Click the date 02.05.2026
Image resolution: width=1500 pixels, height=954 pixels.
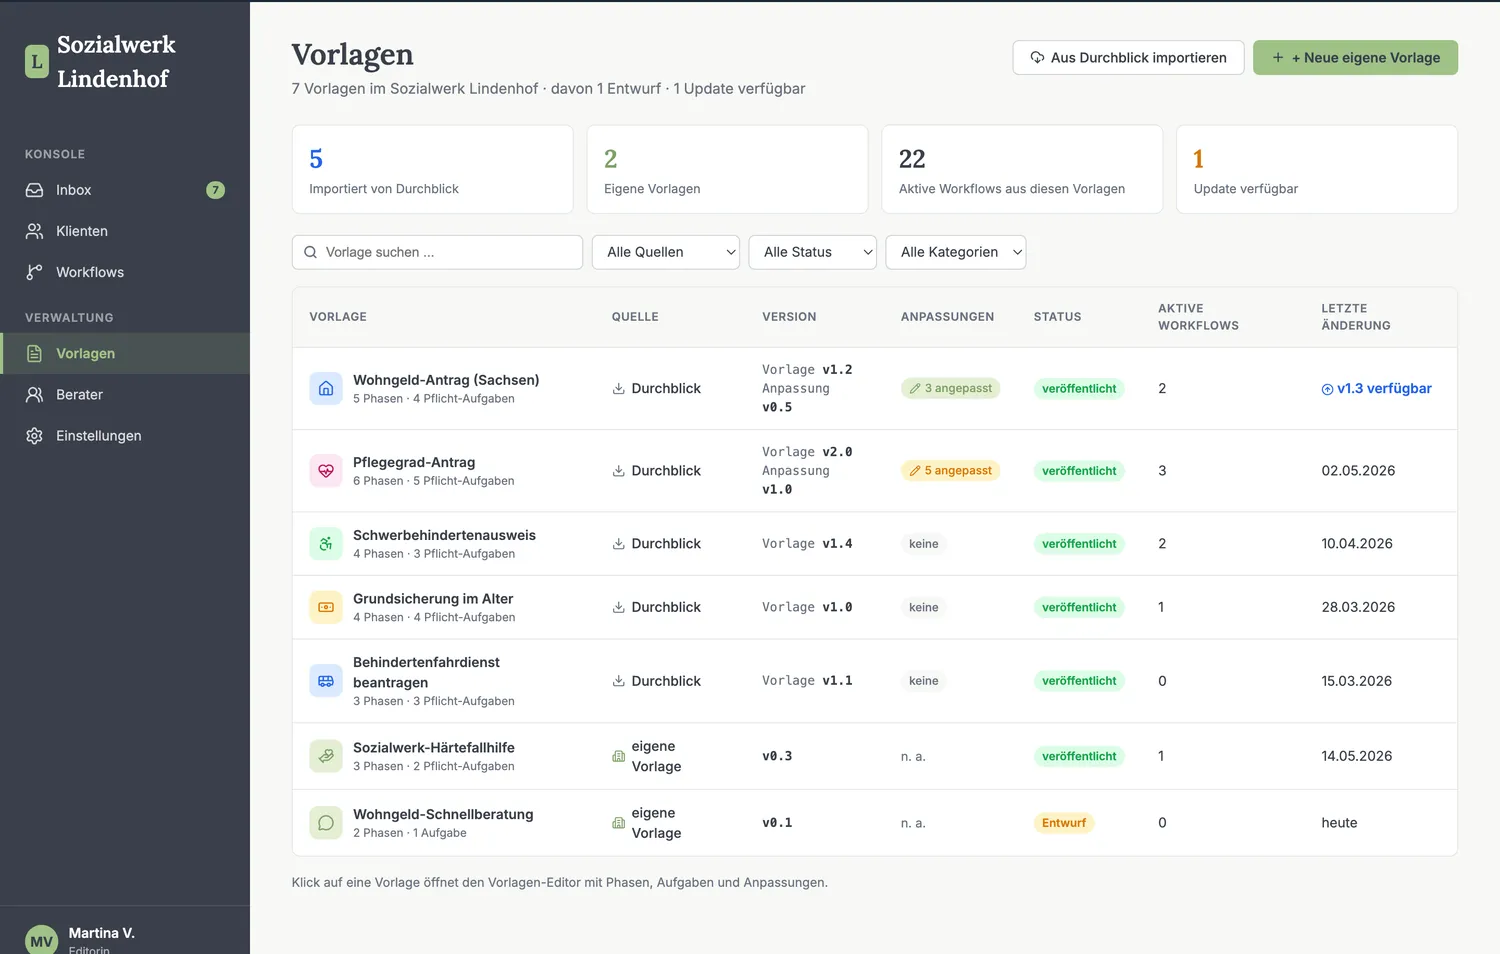[x=1358, y=470]
